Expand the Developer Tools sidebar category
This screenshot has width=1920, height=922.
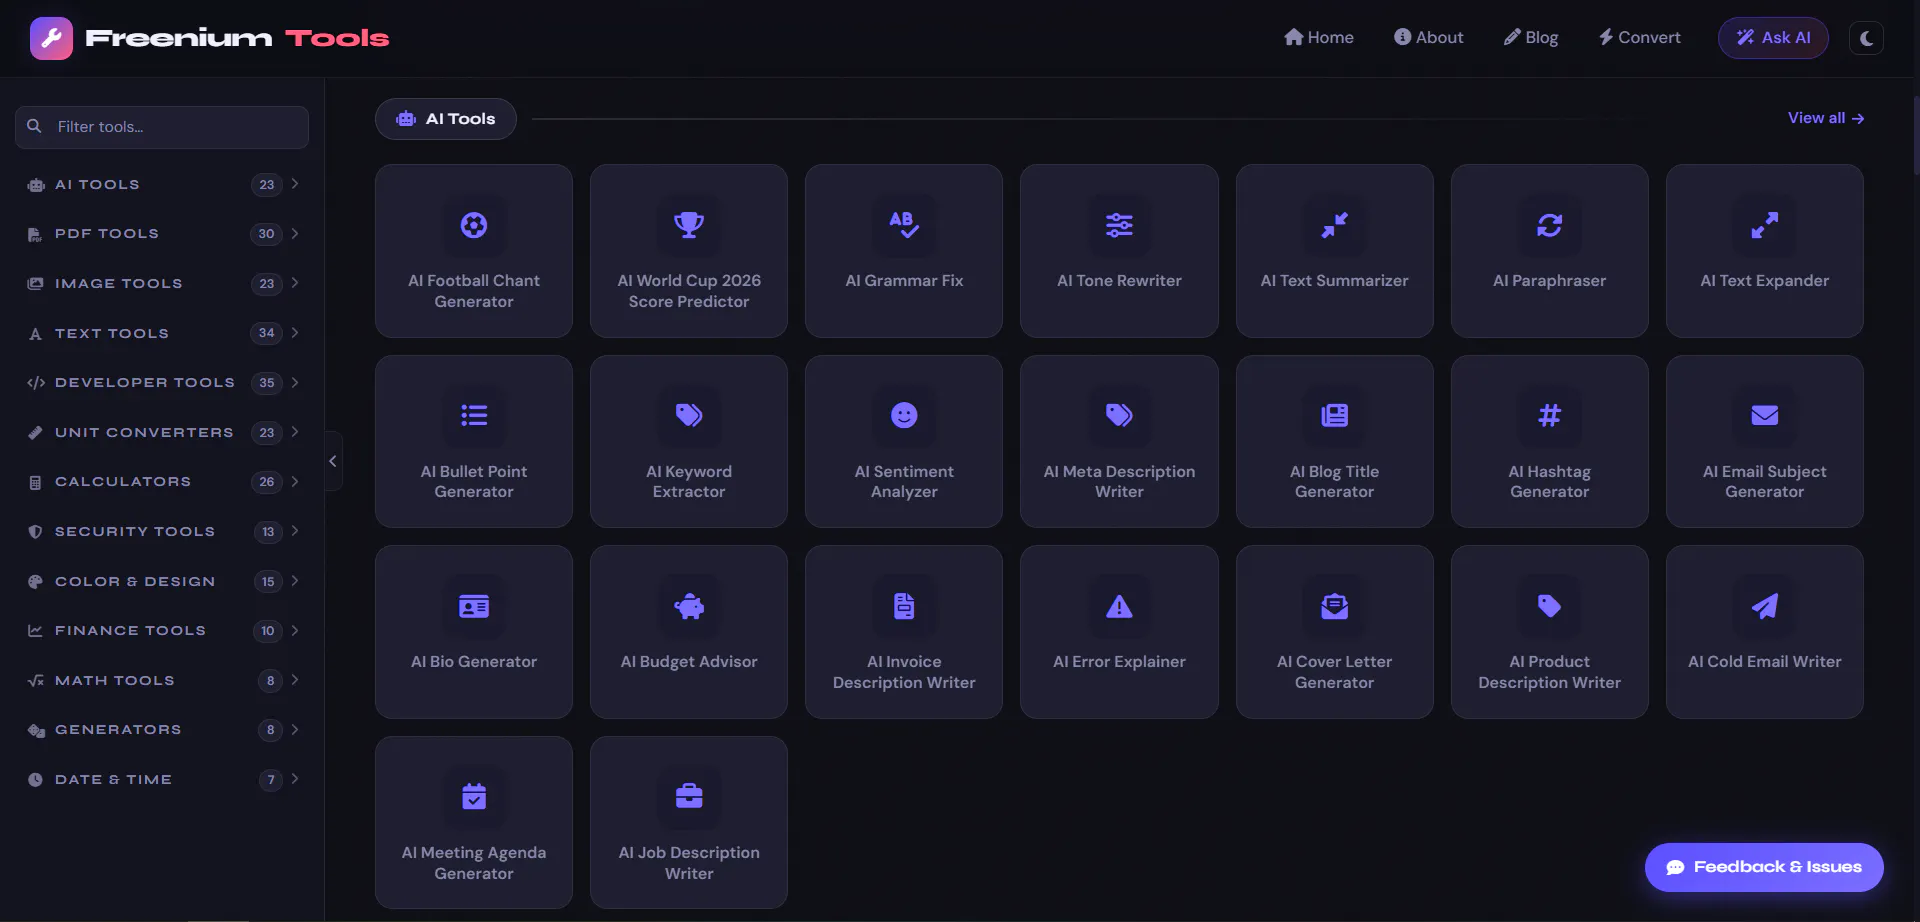click(x=162, y=382)
